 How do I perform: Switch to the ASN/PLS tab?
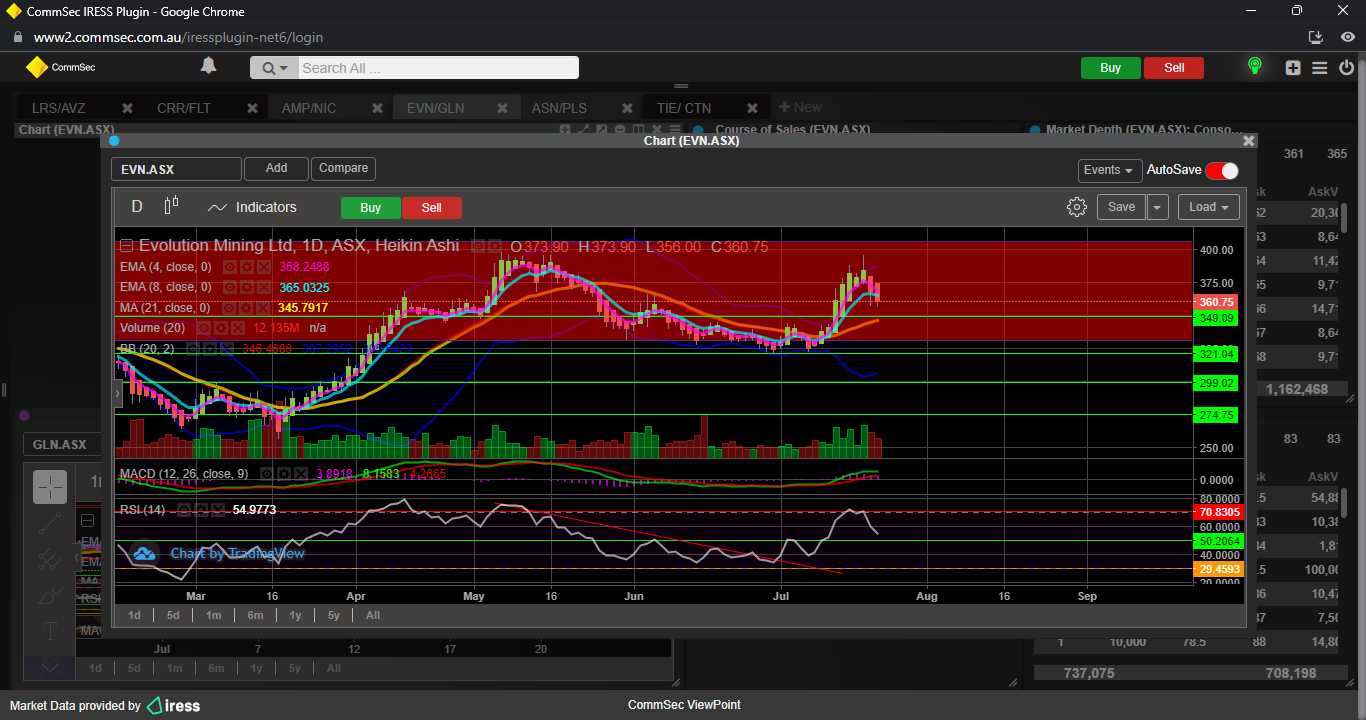click(559, 108)
